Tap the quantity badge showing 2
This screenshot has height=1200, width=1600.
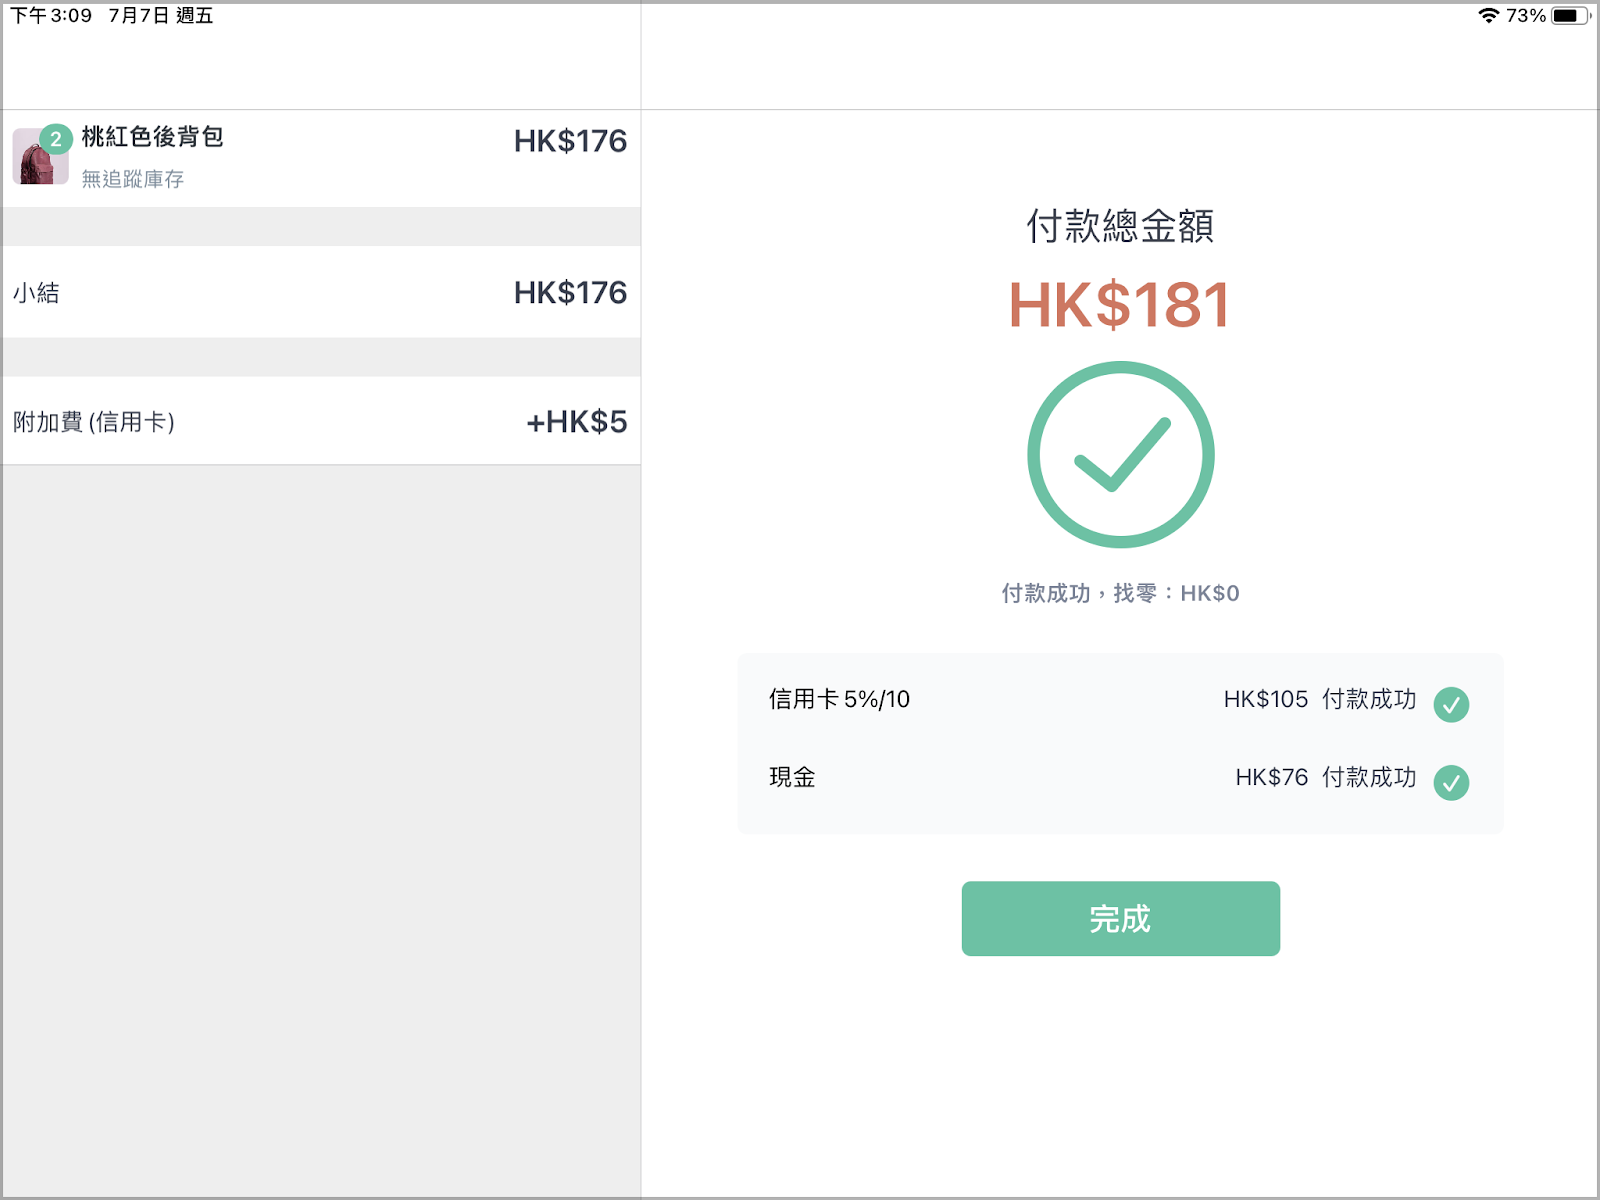pyautogui.click(x=56, y=140)
